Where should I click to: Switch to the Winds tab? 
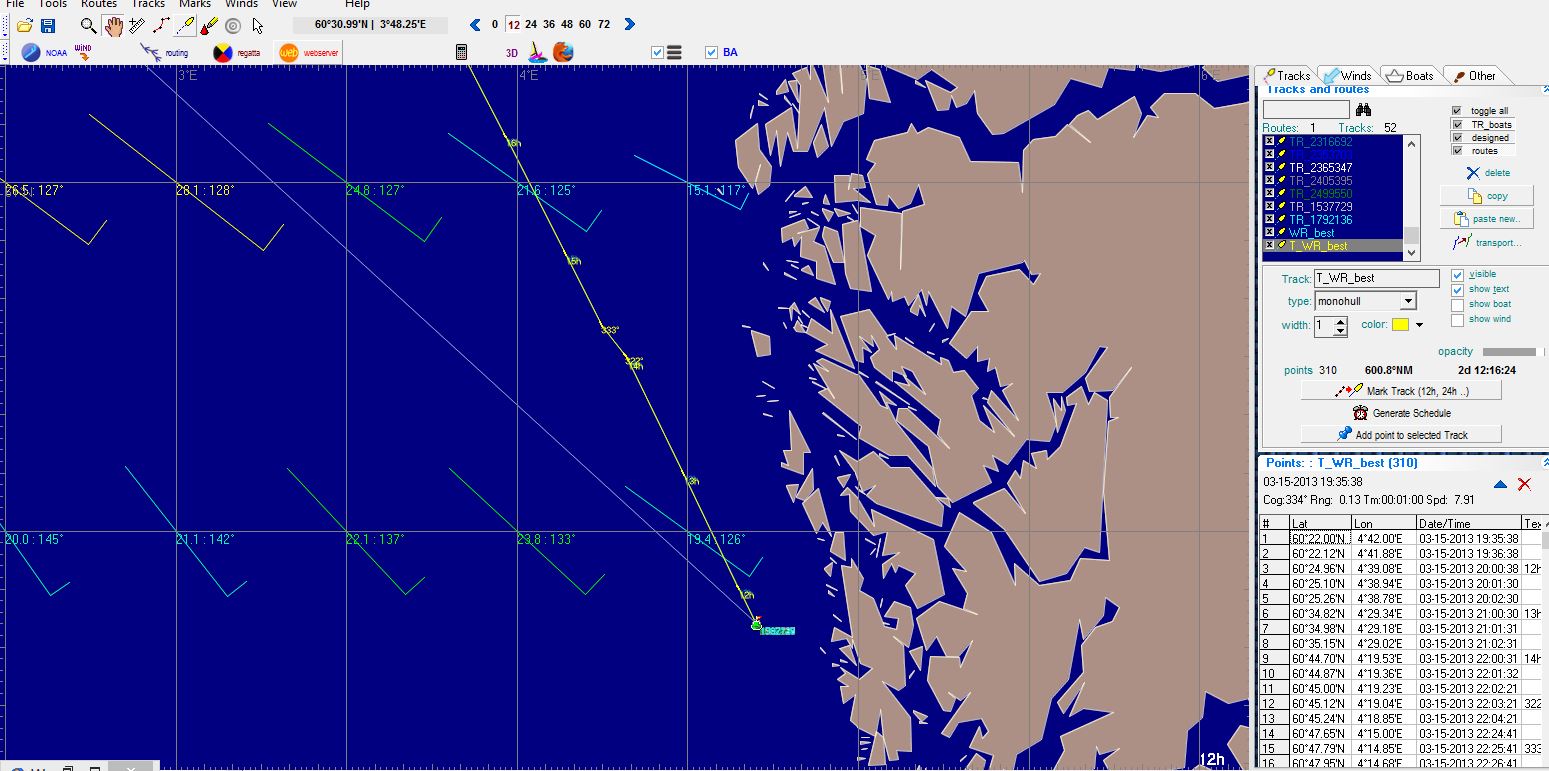coord(1346,75)
